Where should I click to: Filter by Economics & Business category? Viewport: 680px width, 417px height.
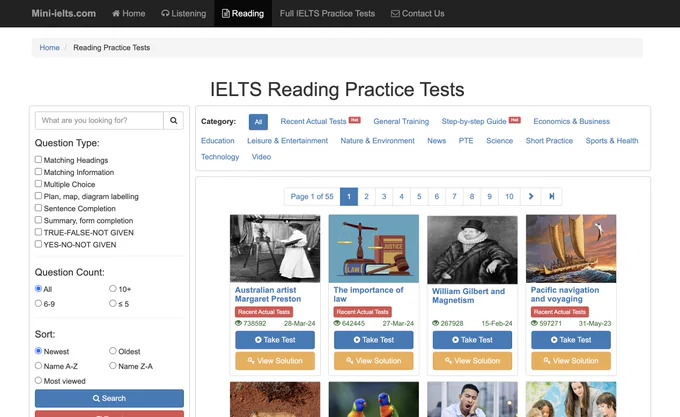click(572, 121)
